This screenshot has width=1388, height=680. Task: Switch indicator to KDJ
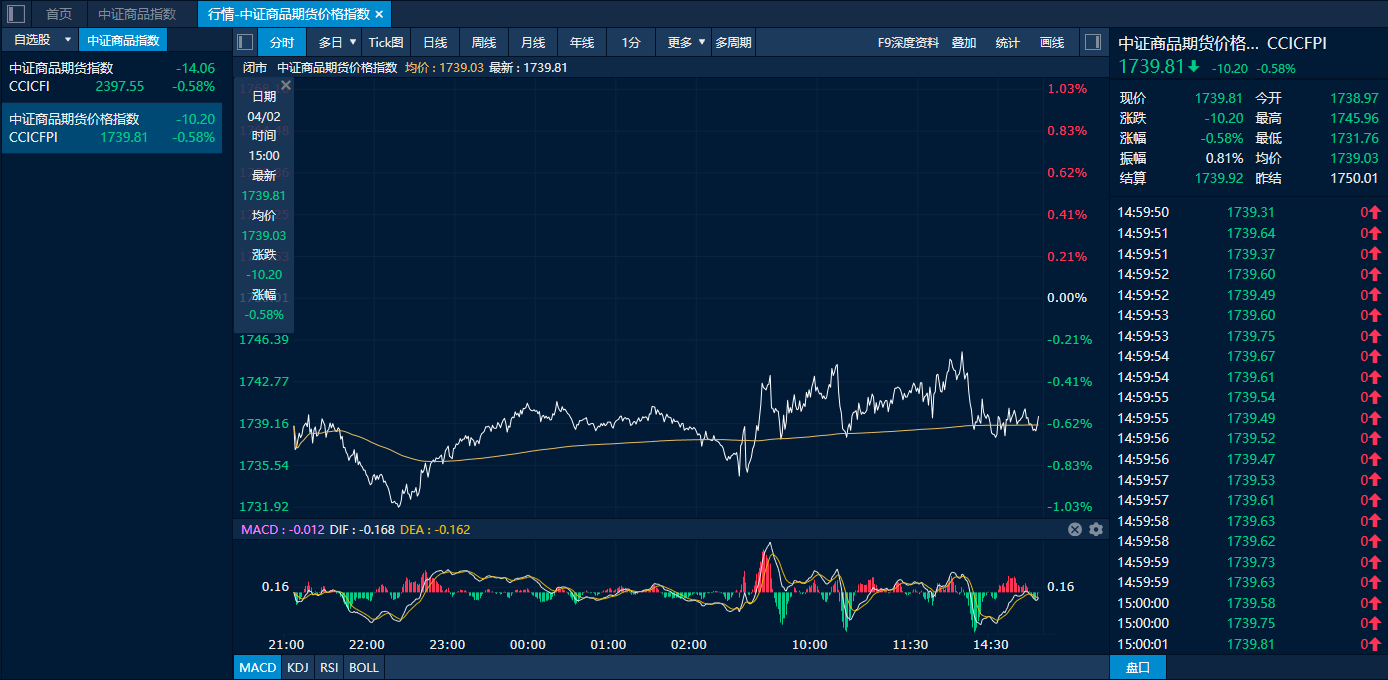click(297, 667)
